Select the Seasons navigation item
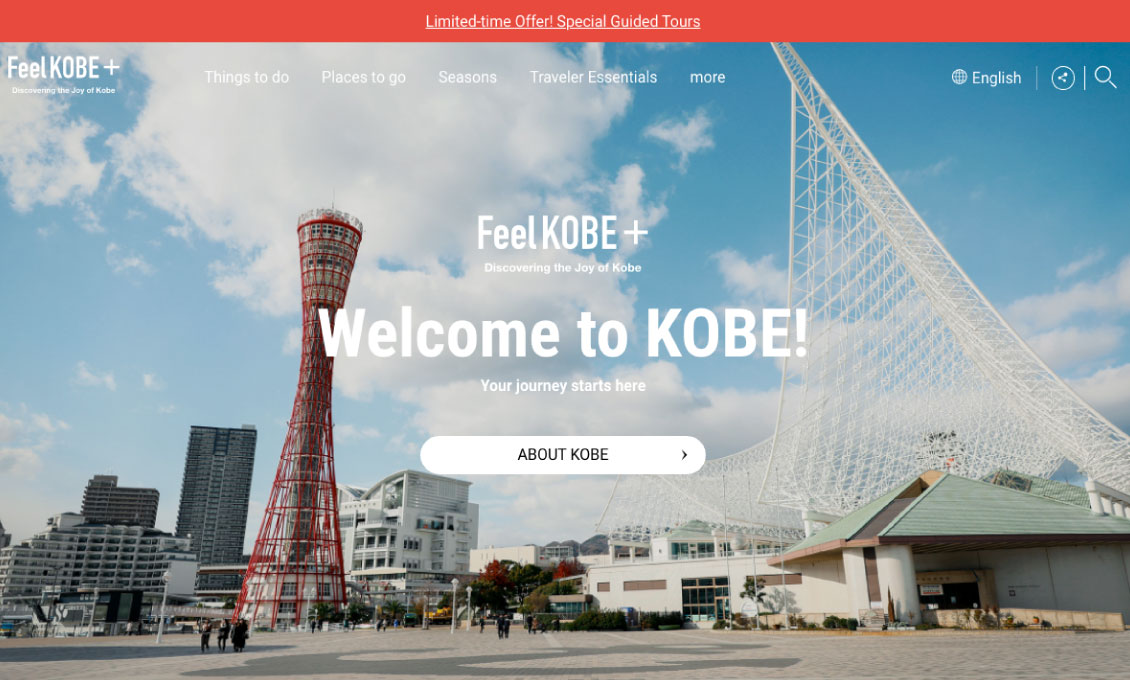This screenshot has height=680, width=1130. coord(467,77)
